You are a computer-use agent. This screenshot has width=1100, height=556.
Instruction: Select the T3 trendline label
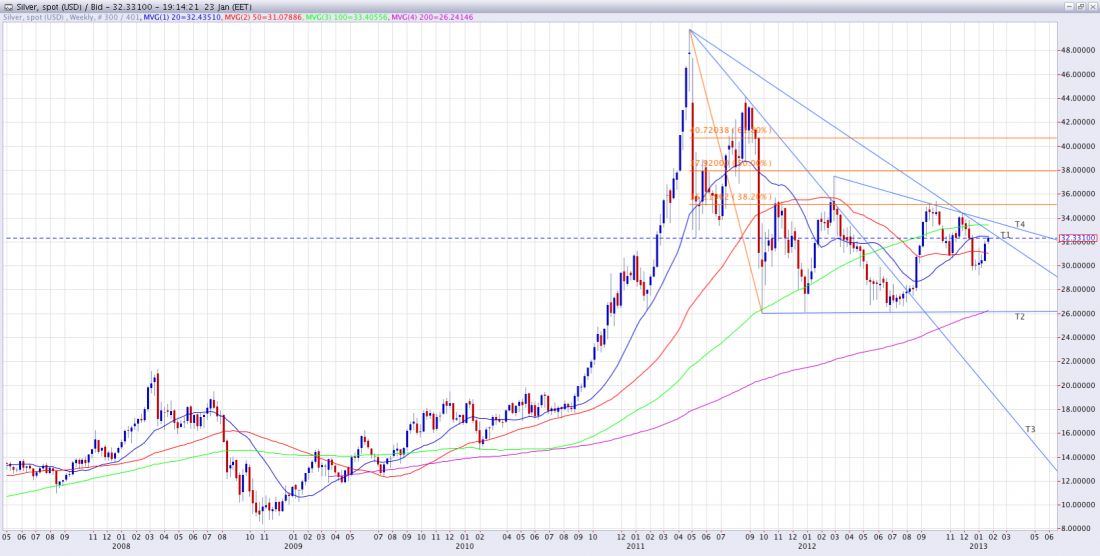[x=1030, y=429]
